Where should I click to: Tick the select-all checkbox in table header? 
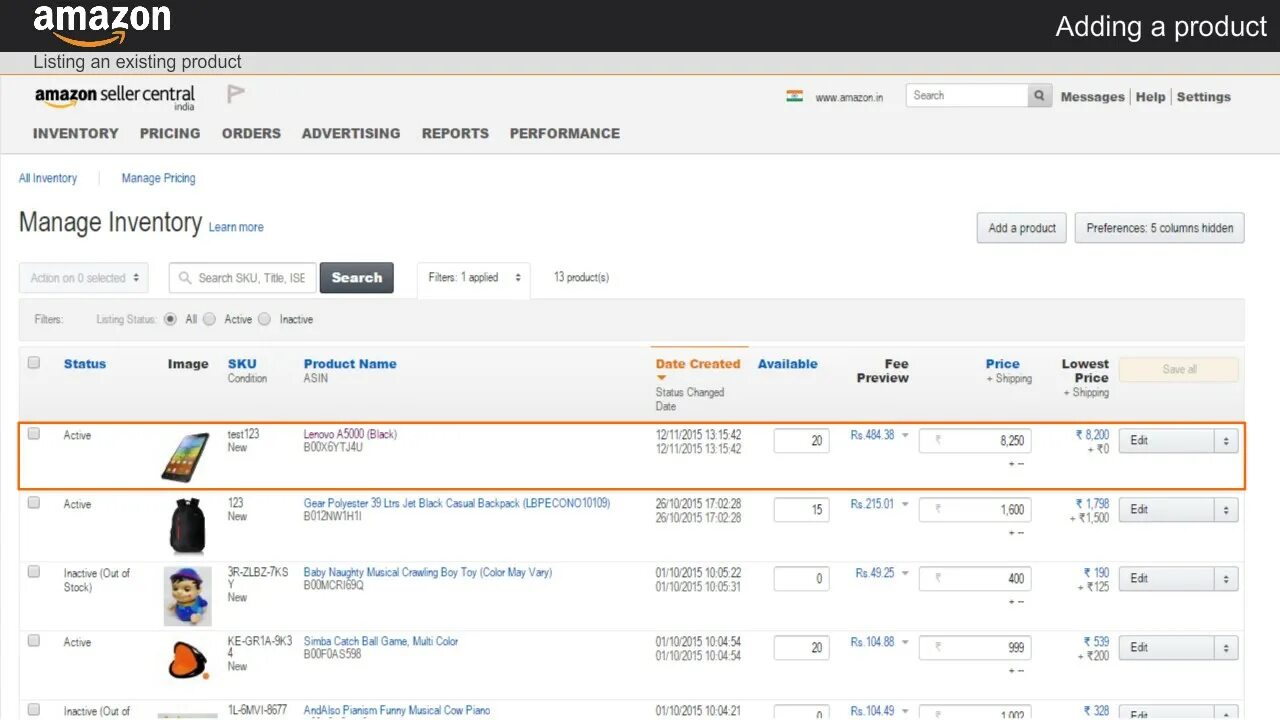pyautogui.click(x=34, y=363)
